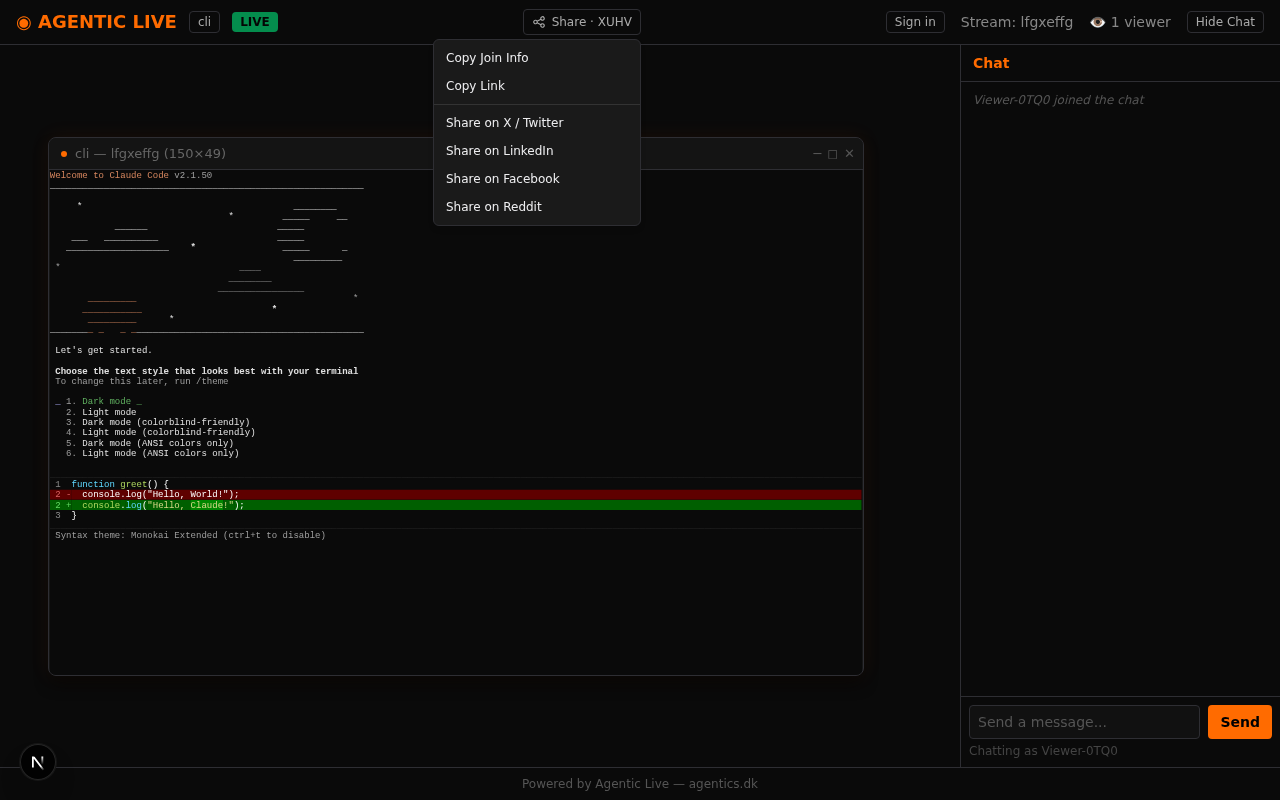The image size is (1280, 800).
Task: Collapse the Share · XUHV dropdown
Action: point(581,22)
